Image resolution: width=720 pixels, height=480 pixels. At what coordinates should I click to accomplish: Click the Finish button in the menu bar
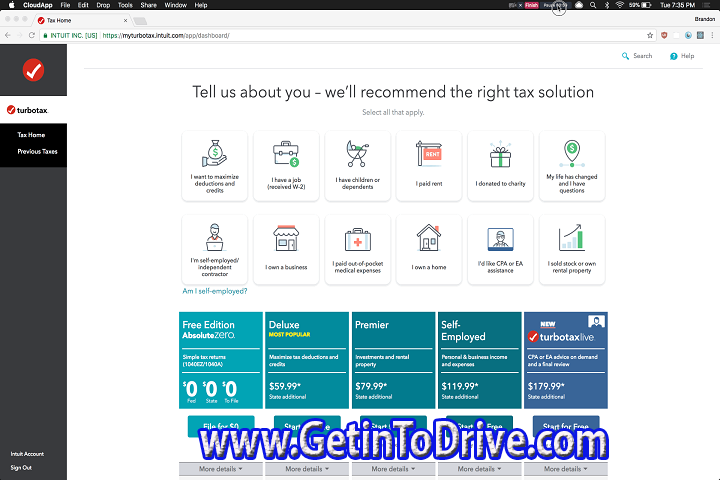pos(531,5)
